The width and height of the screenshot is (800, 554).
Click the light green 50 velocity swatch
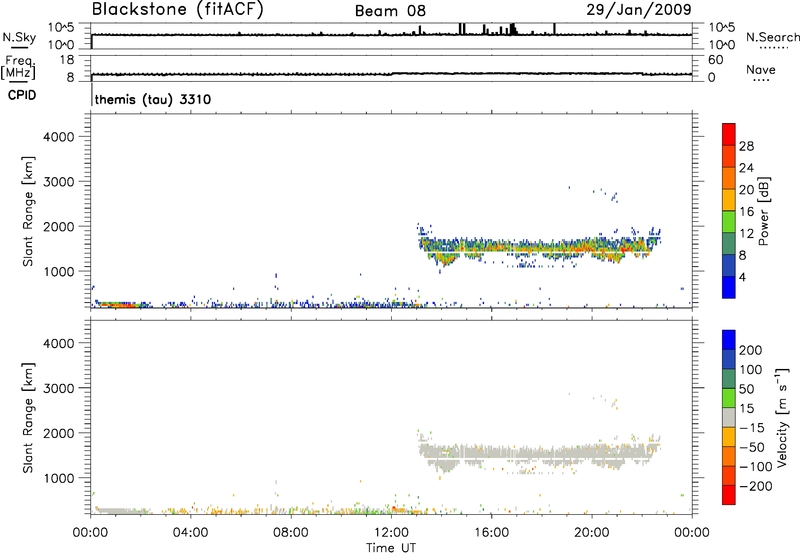tap(729, 398)
